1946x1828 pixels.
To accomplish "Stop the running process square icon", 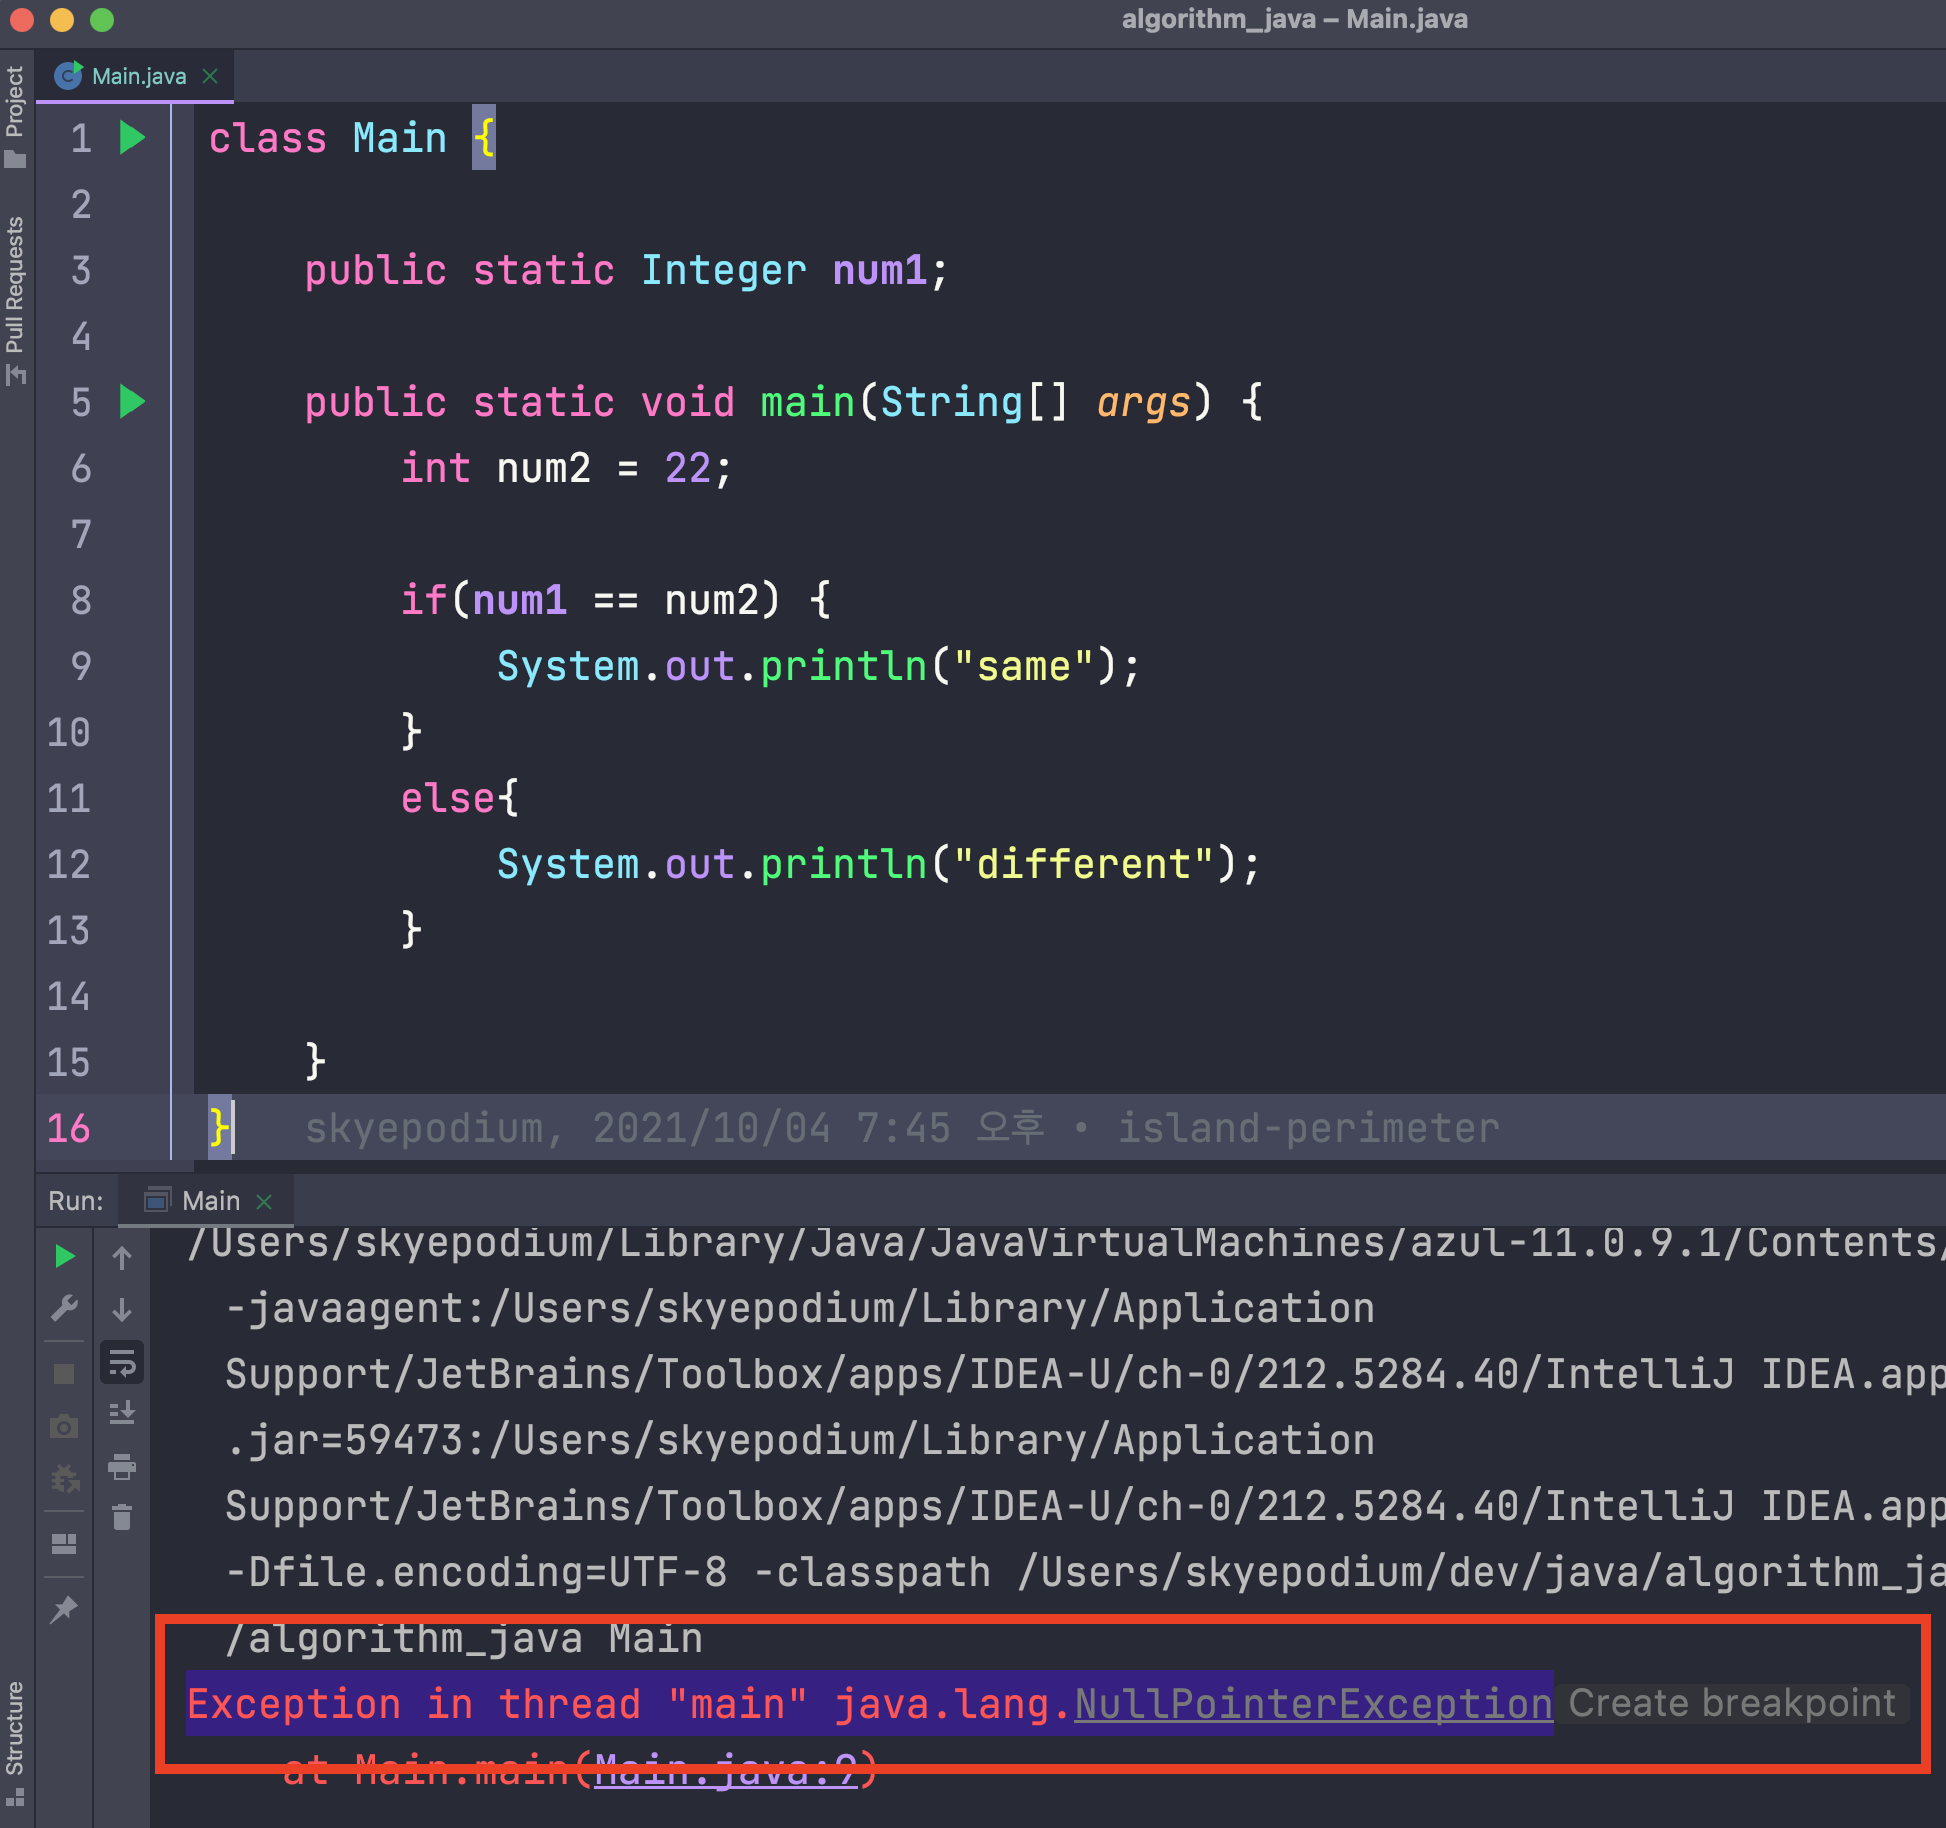I will tap(64, 1374).
